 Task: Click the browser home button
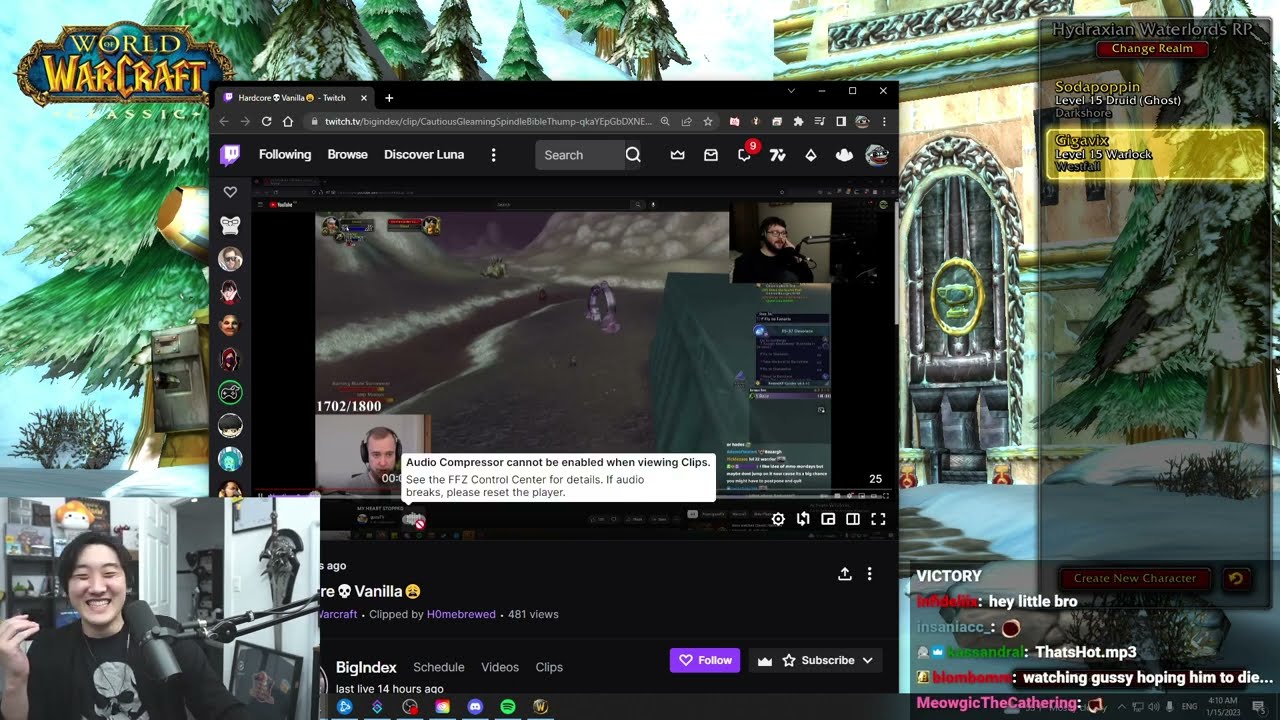(288, 121)
